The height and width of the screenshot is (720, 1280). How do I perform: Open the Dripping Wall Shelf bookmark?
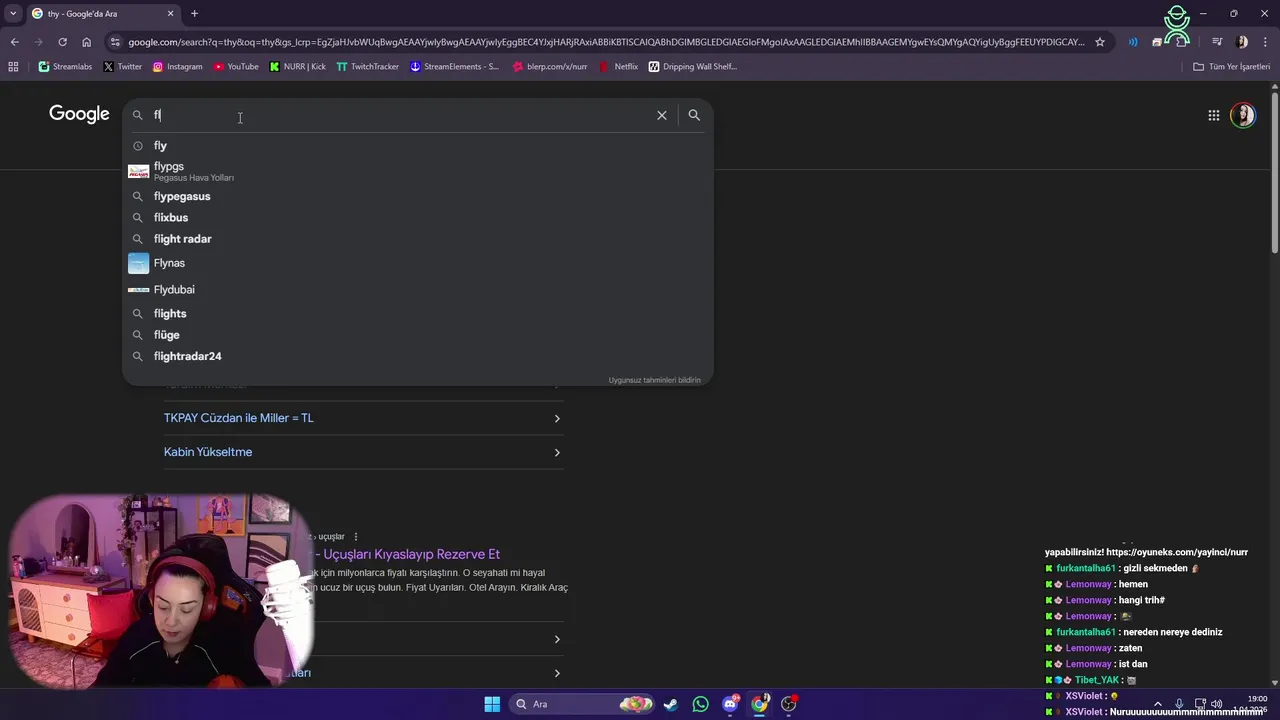(693, 67)
